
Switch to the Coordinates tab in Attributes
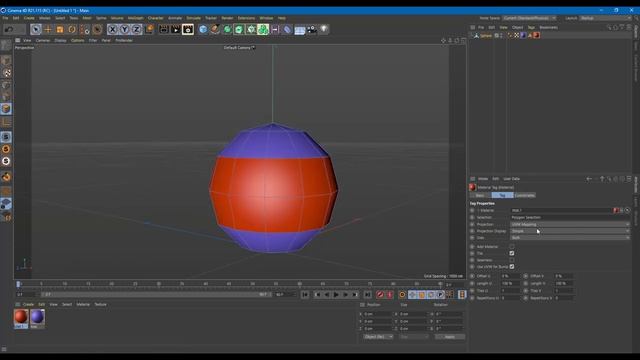[x=524, y=196]
